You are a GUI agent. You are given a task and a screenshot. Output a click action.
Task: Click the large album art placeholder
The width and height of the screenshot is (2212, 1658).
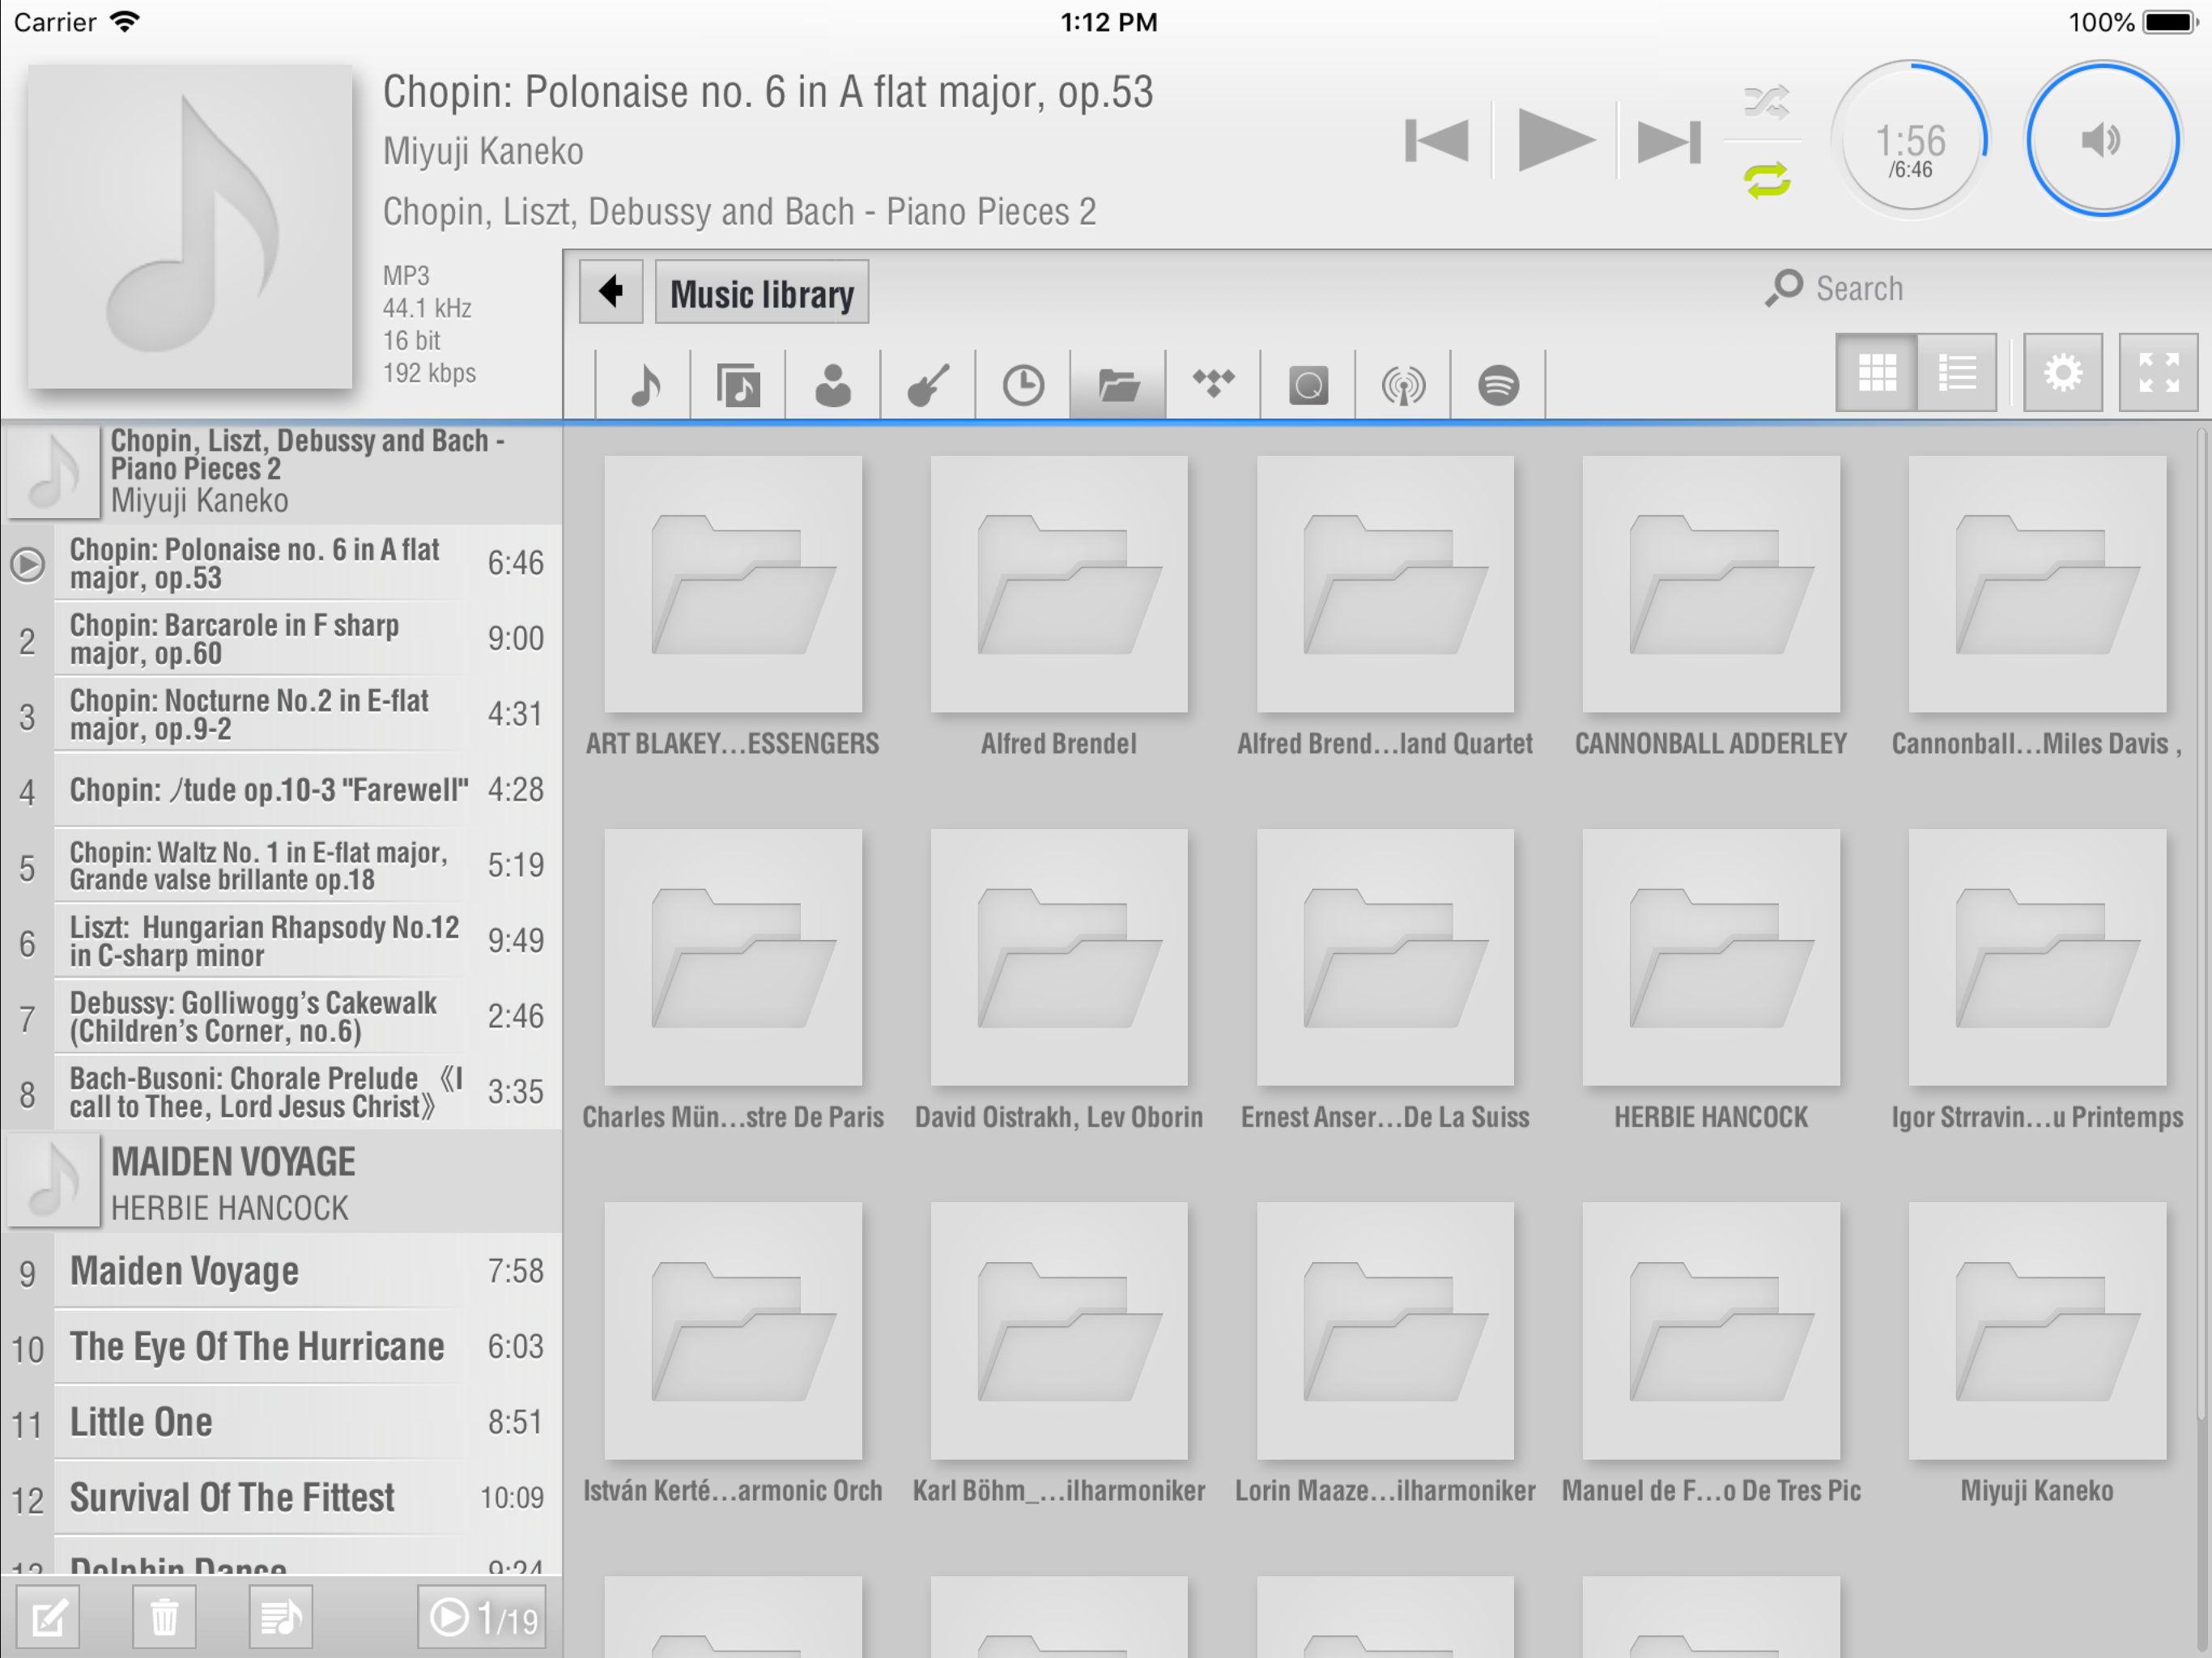190,227
